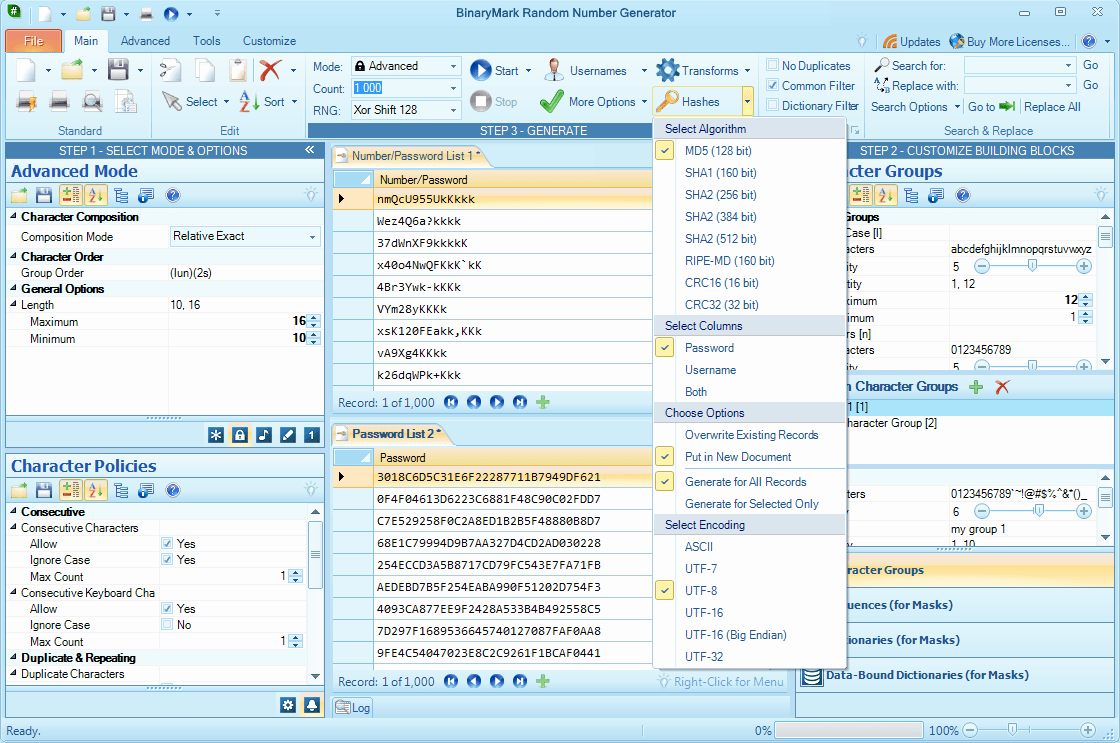
Task: Click the green plus icon next to Character Groups
Action: [x=976, y=387]
